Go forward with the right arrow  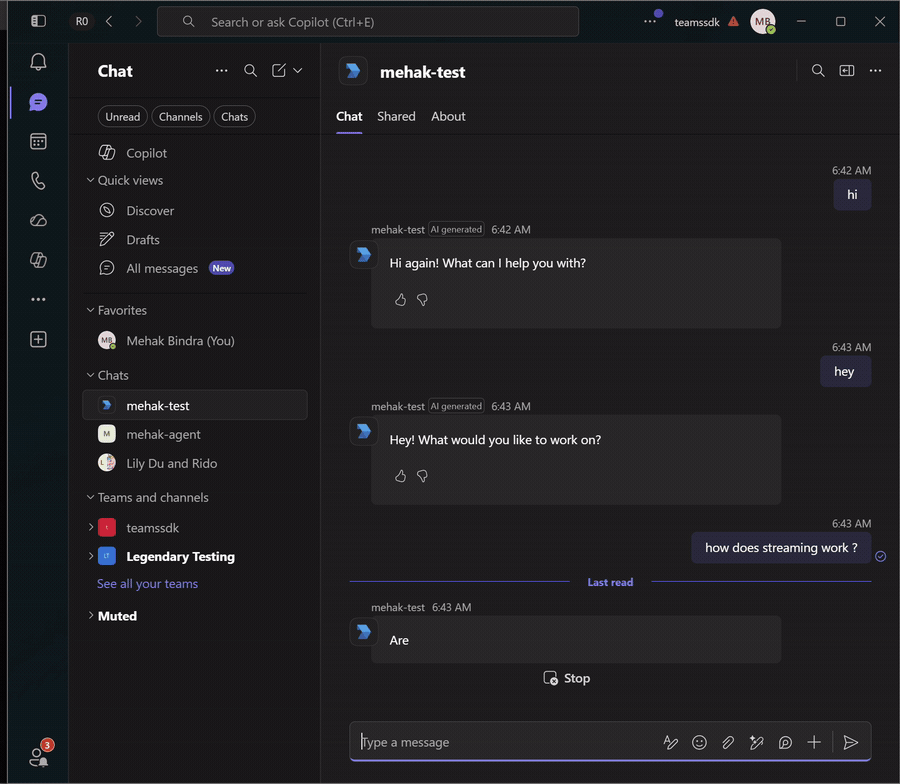tap(138, 21)
